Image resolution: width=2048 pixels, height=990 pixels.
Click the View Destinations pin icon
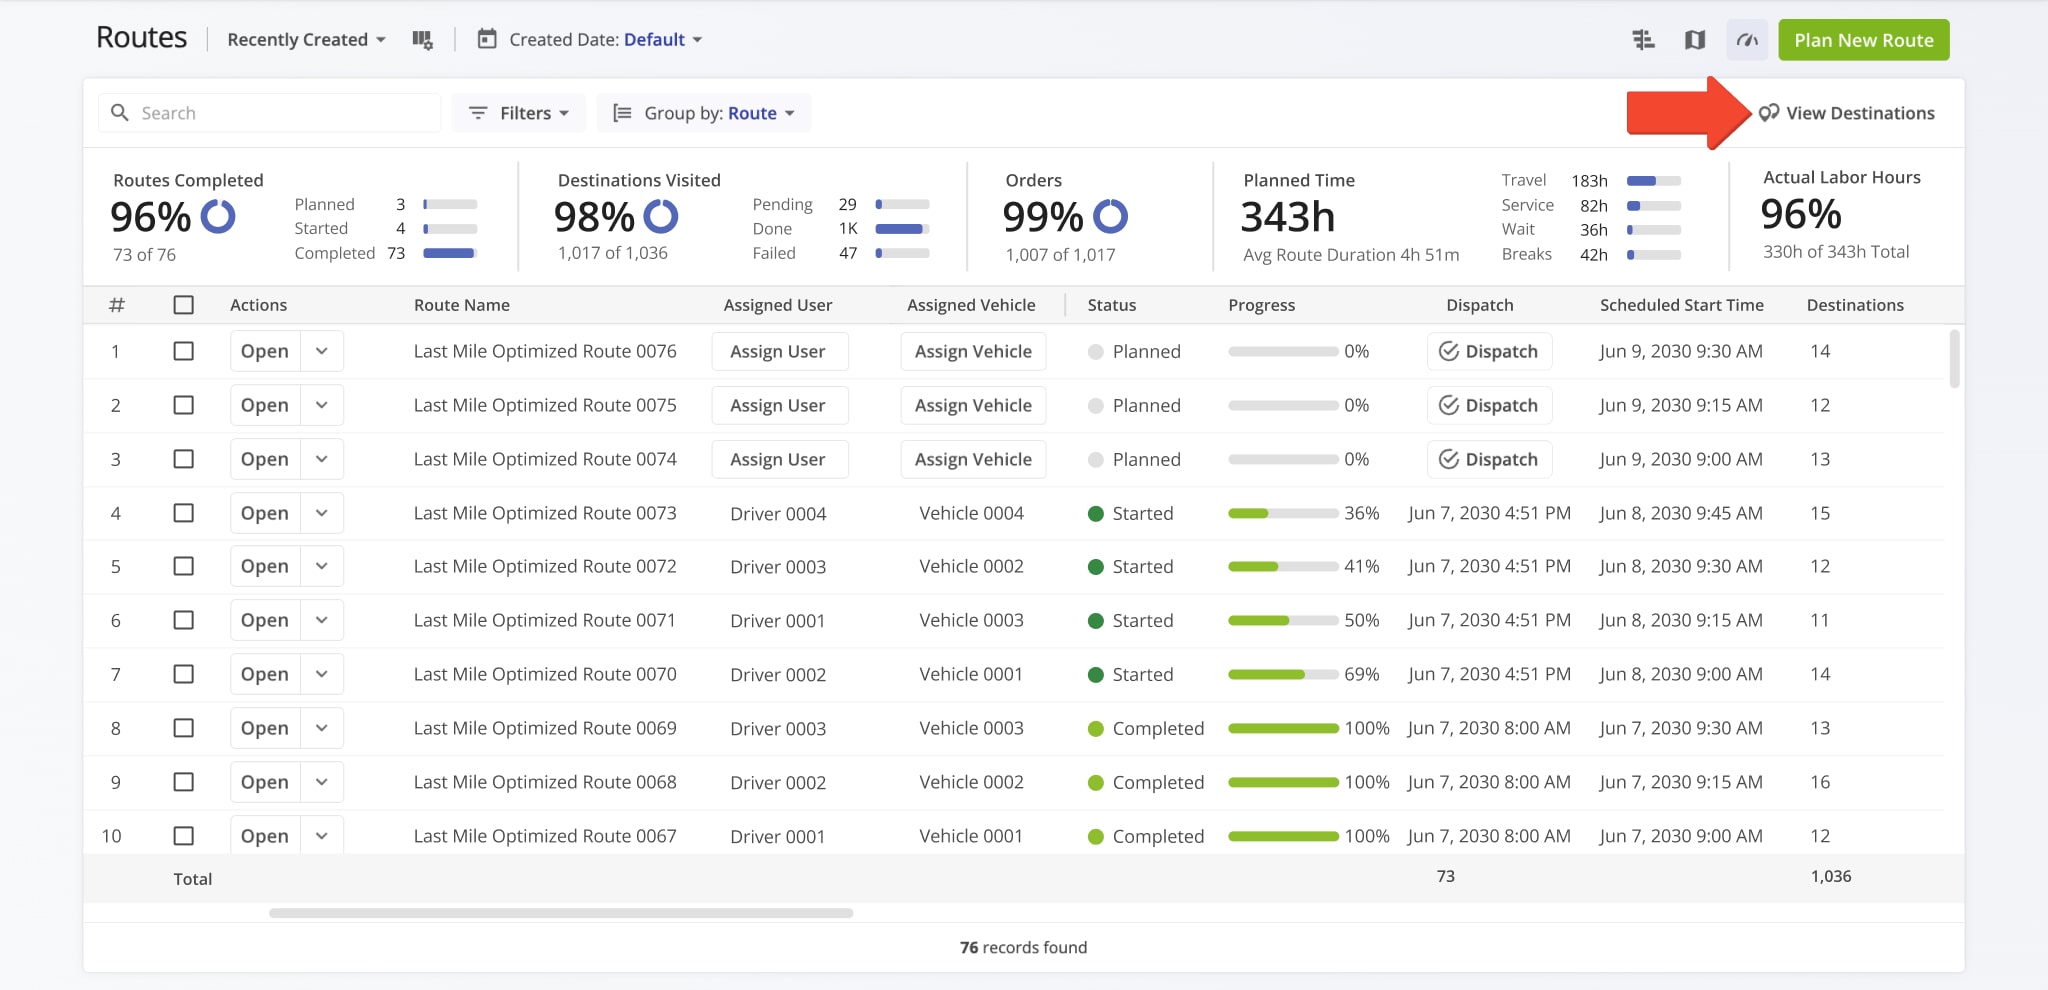pos(1769,112)
